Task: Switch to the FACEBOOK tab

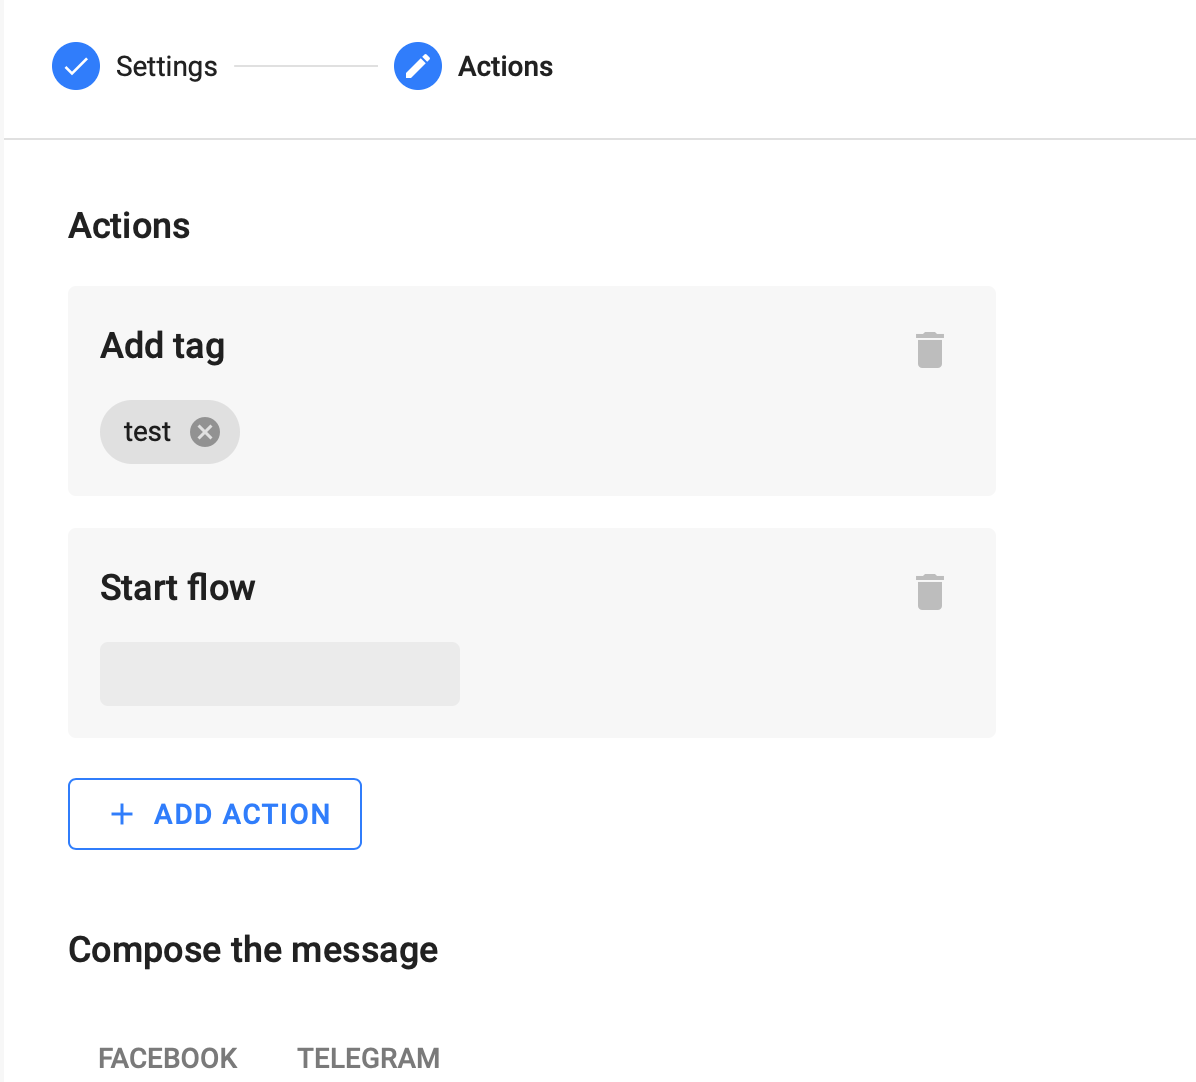Action: [x=167, y=1057]
